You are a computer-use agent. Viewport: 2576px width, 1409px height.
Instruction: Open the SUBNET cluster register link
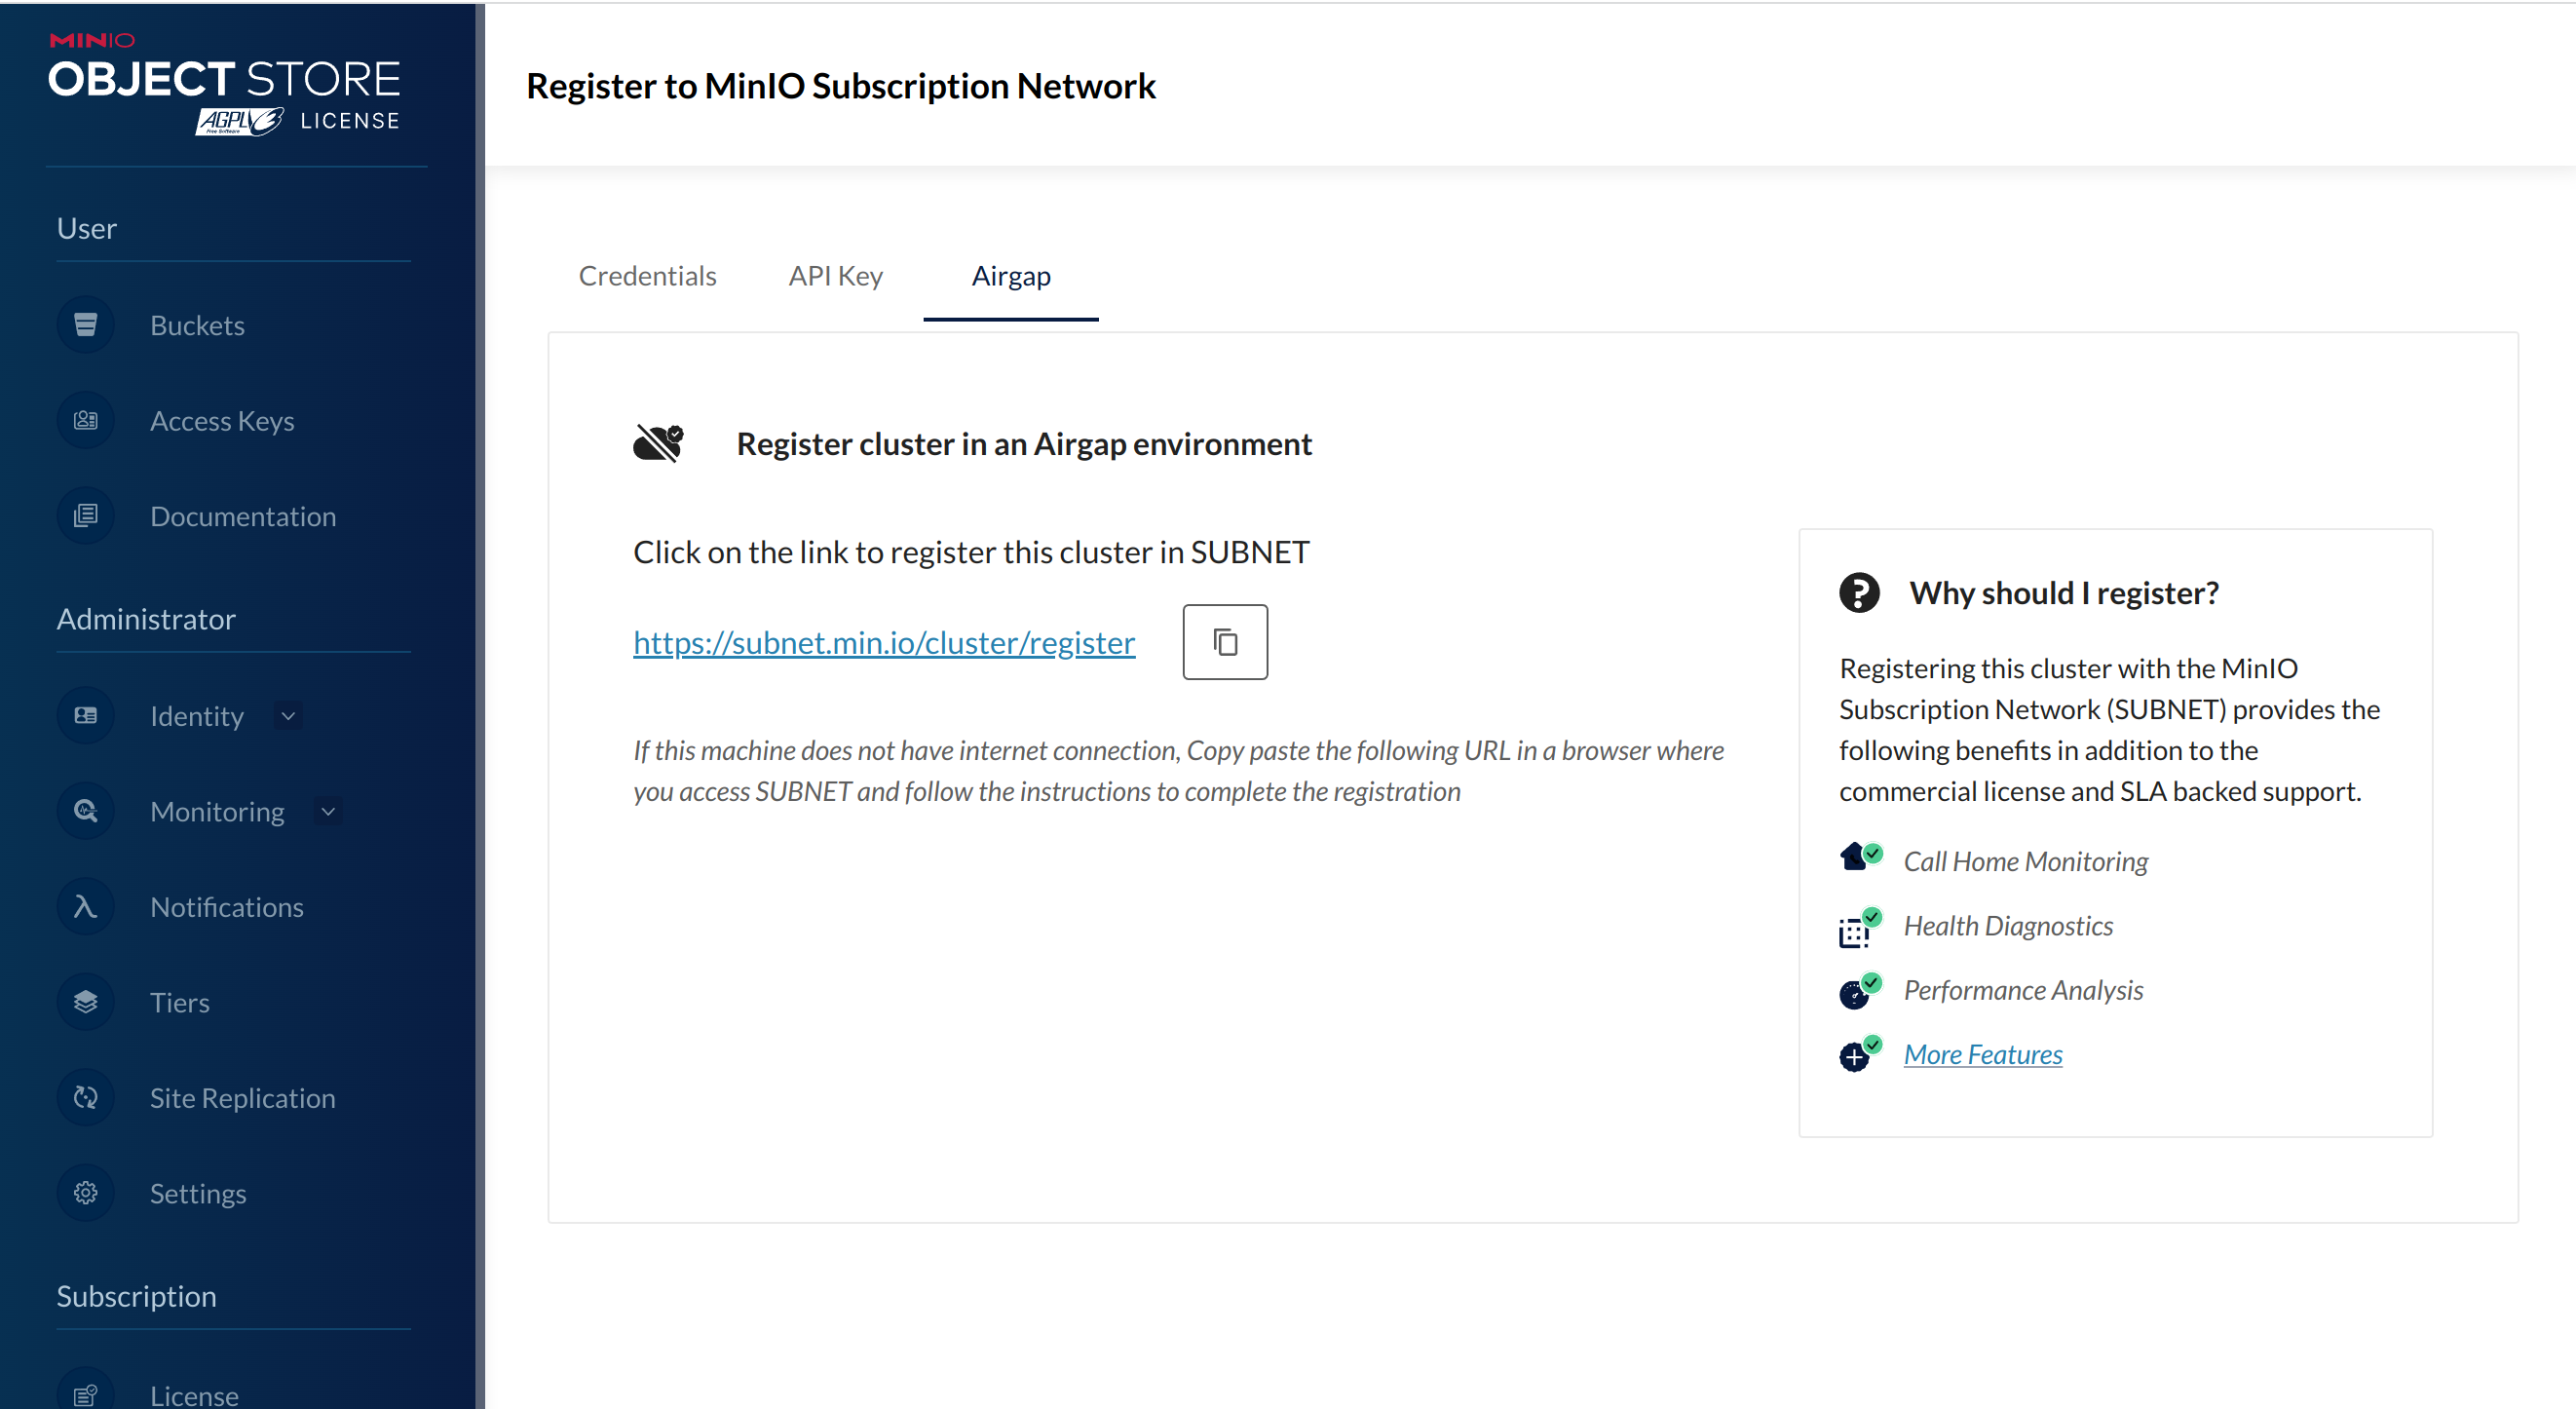point(883,642)
